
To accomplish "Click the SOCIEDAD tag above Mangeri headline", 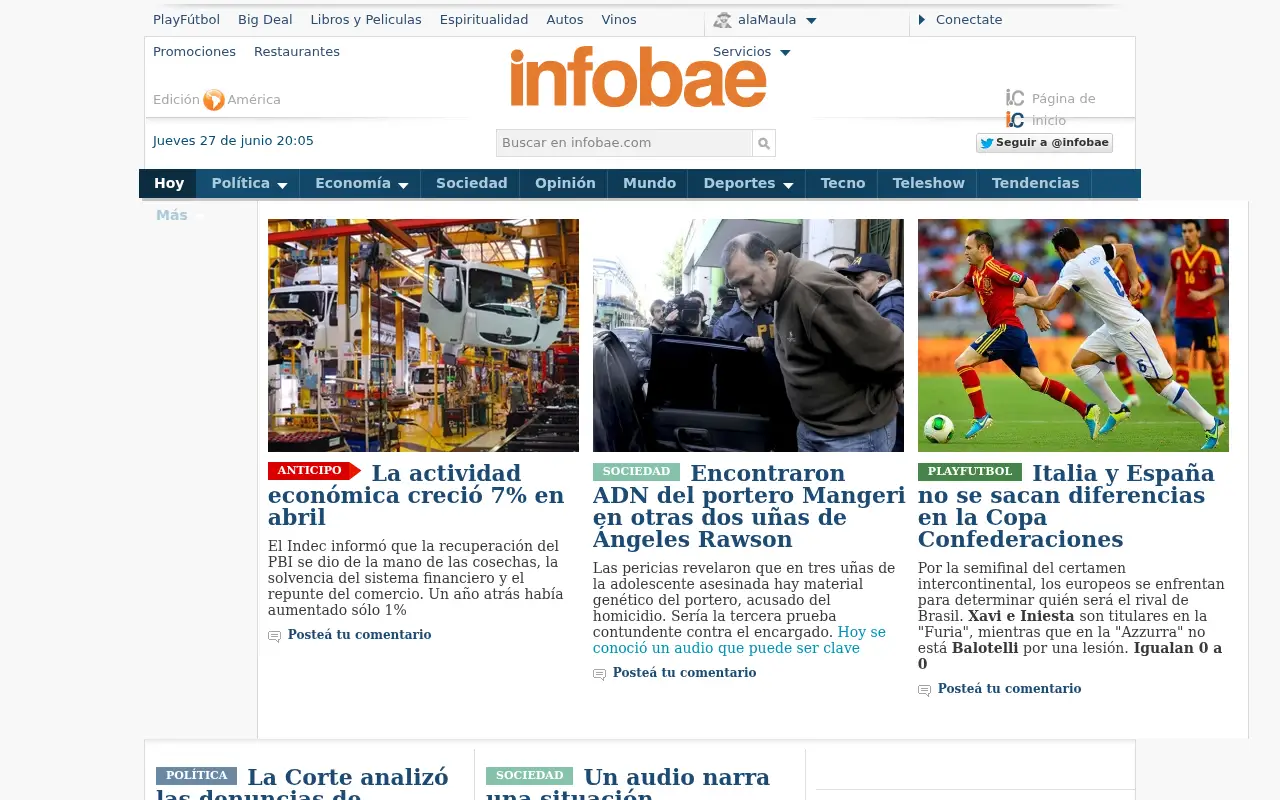I will coord(636,472).
